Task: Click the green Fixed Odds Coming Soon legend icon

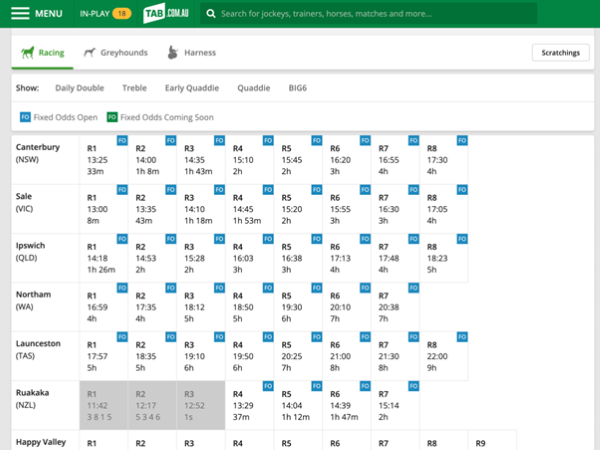Action: tap(112, 117)
